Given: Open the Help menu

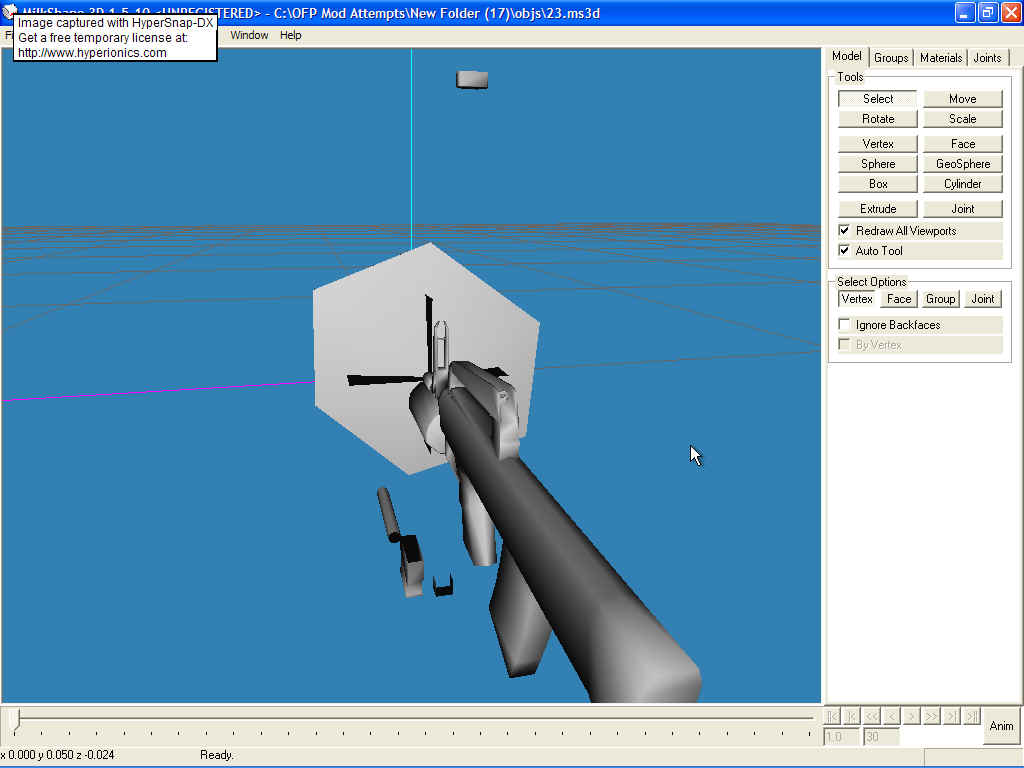Looking at the screenshot, I should tap(290, 35).
